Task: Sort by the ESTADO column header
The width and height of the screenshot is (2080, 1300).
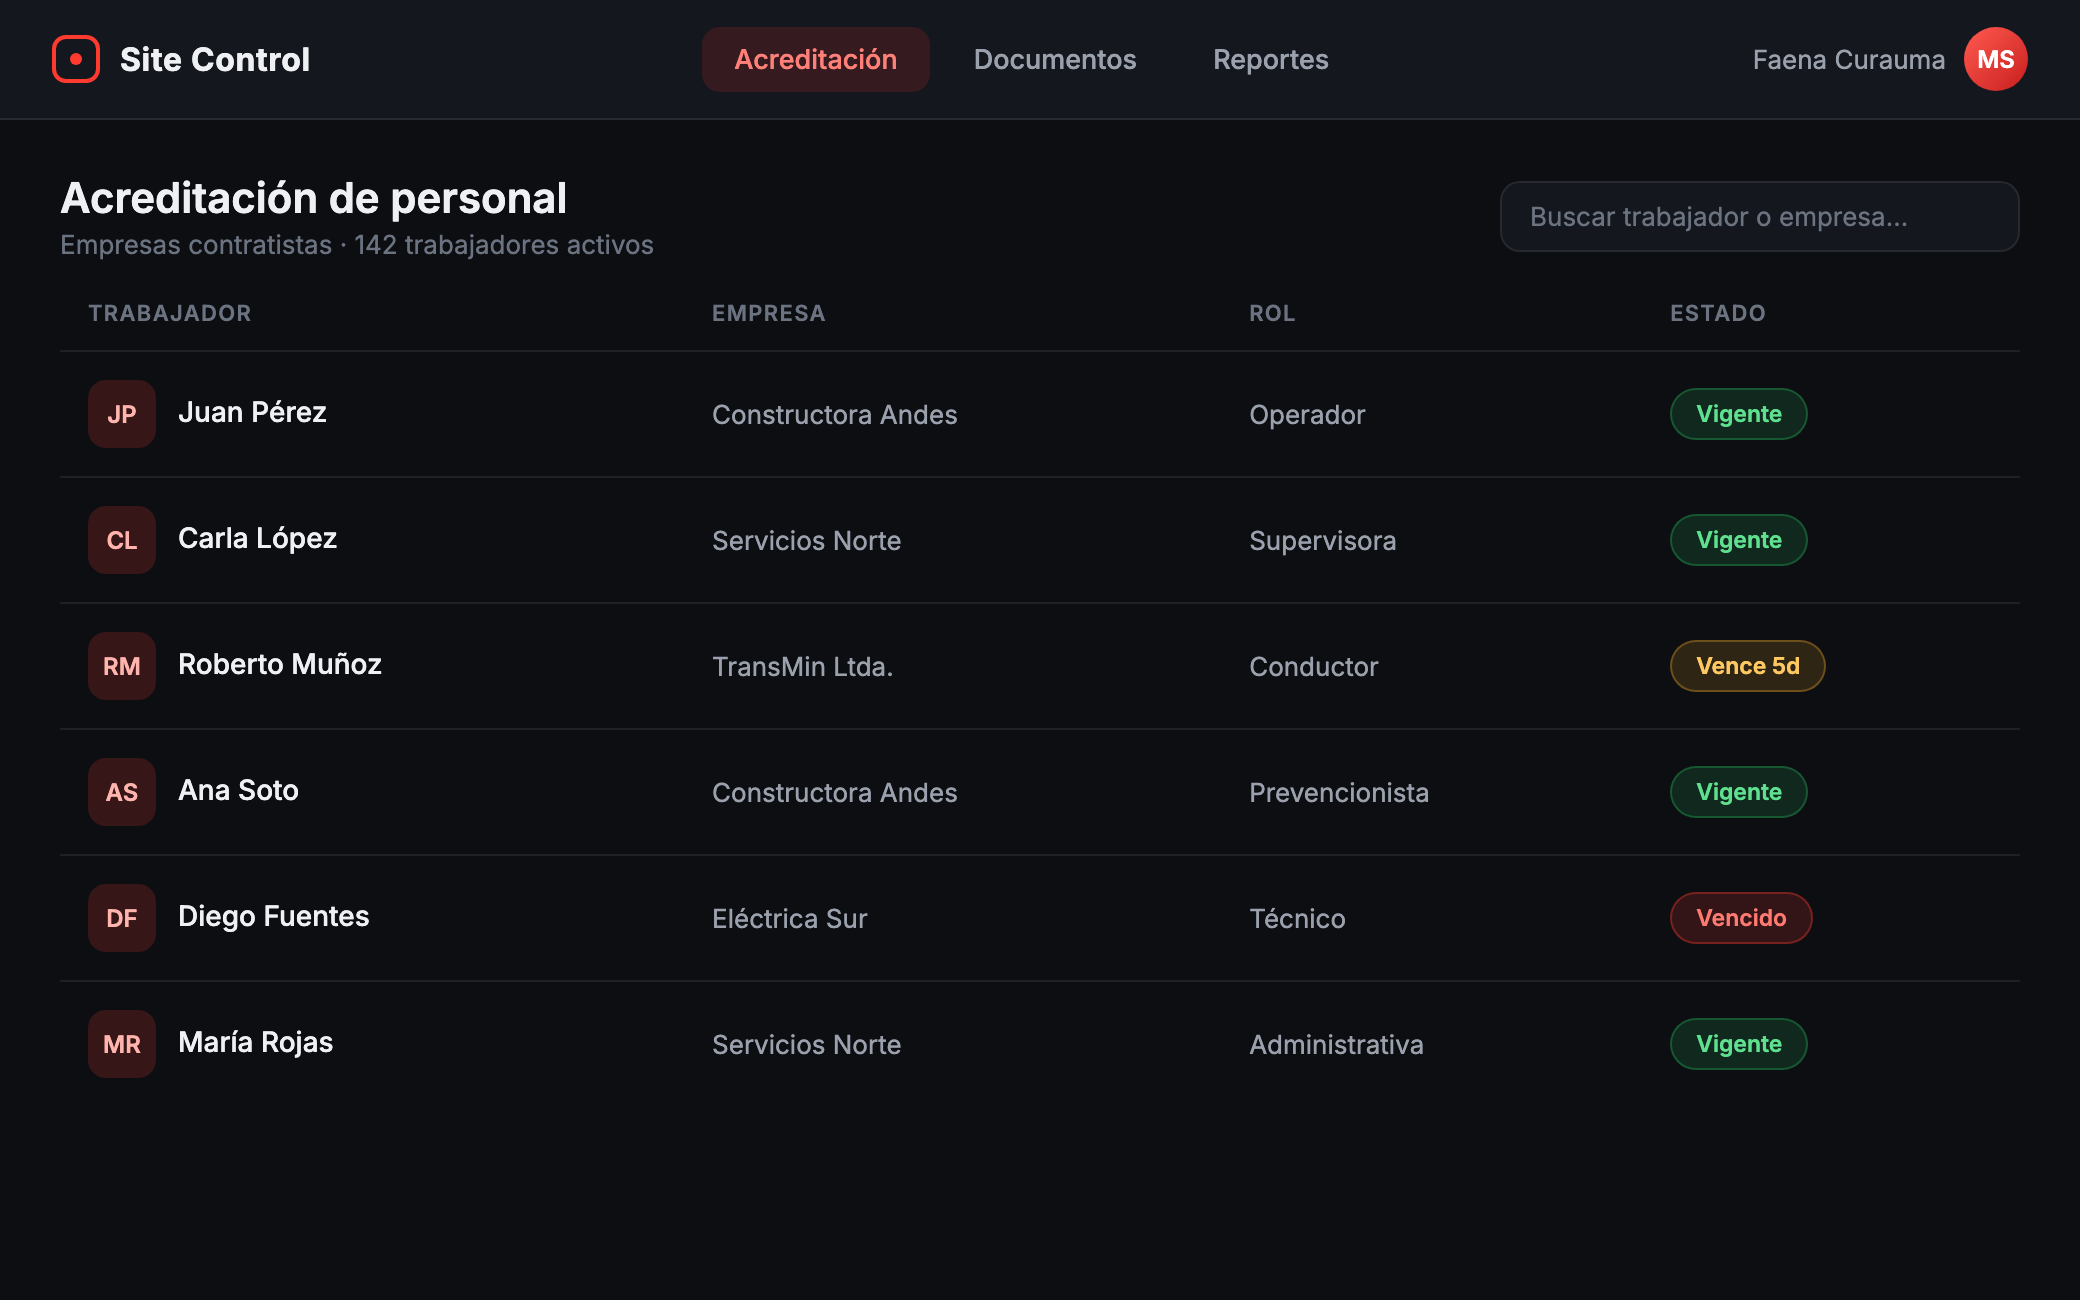Action: coord(1718,313)
